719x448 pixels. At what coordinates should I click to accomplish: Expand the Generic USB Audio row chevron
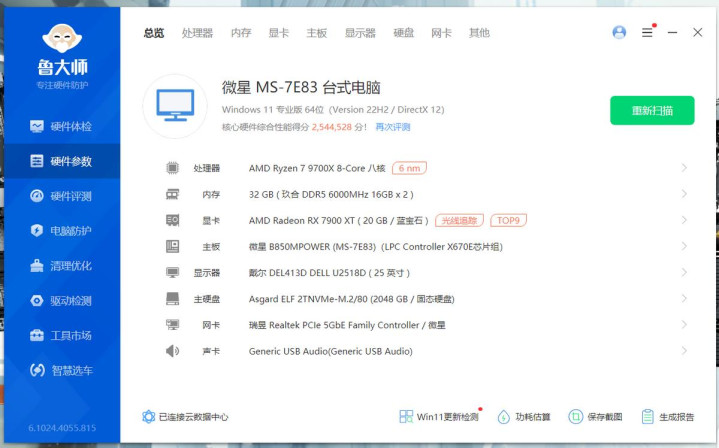point(684,351)
